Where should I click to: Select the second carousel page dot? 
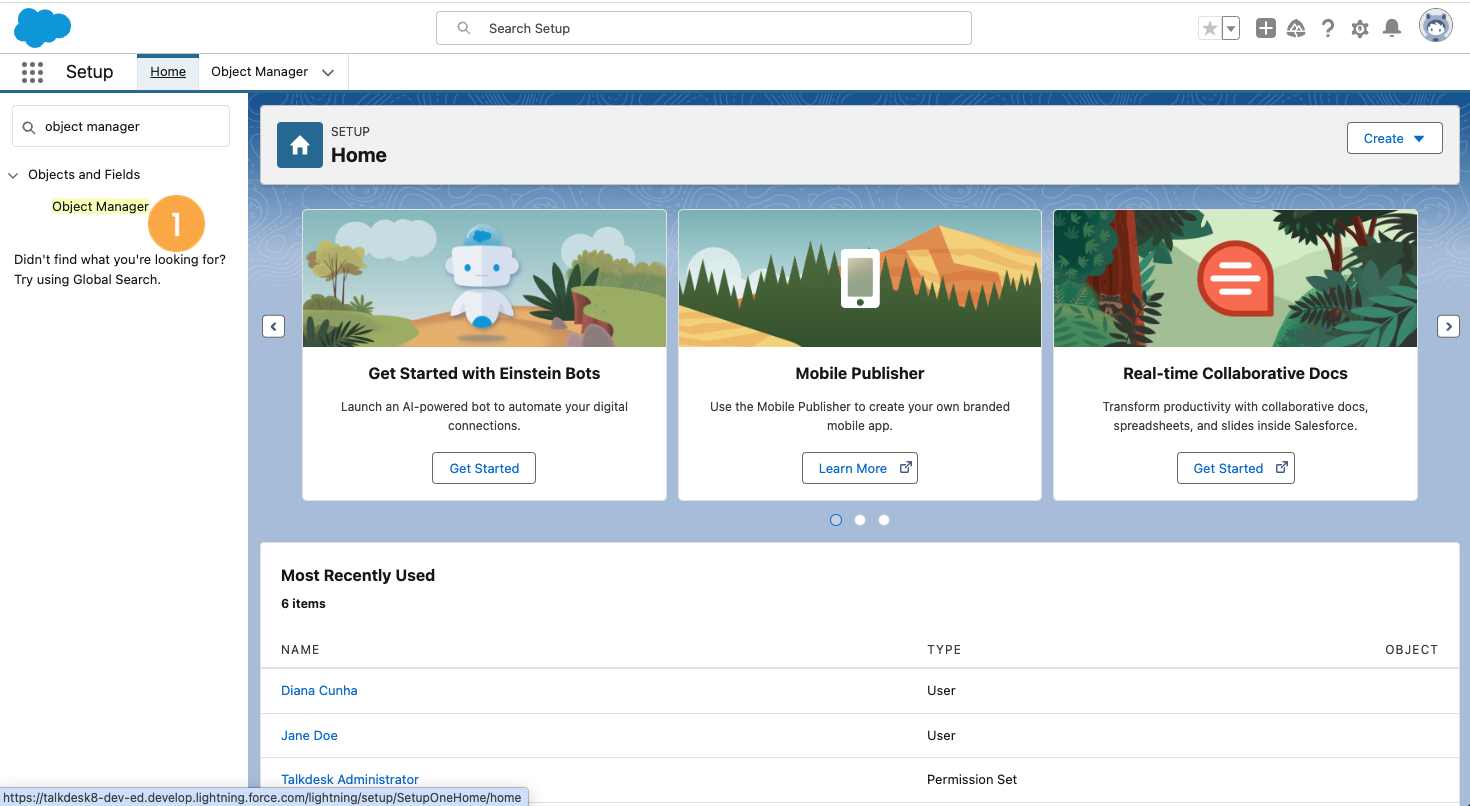(860, 519)
